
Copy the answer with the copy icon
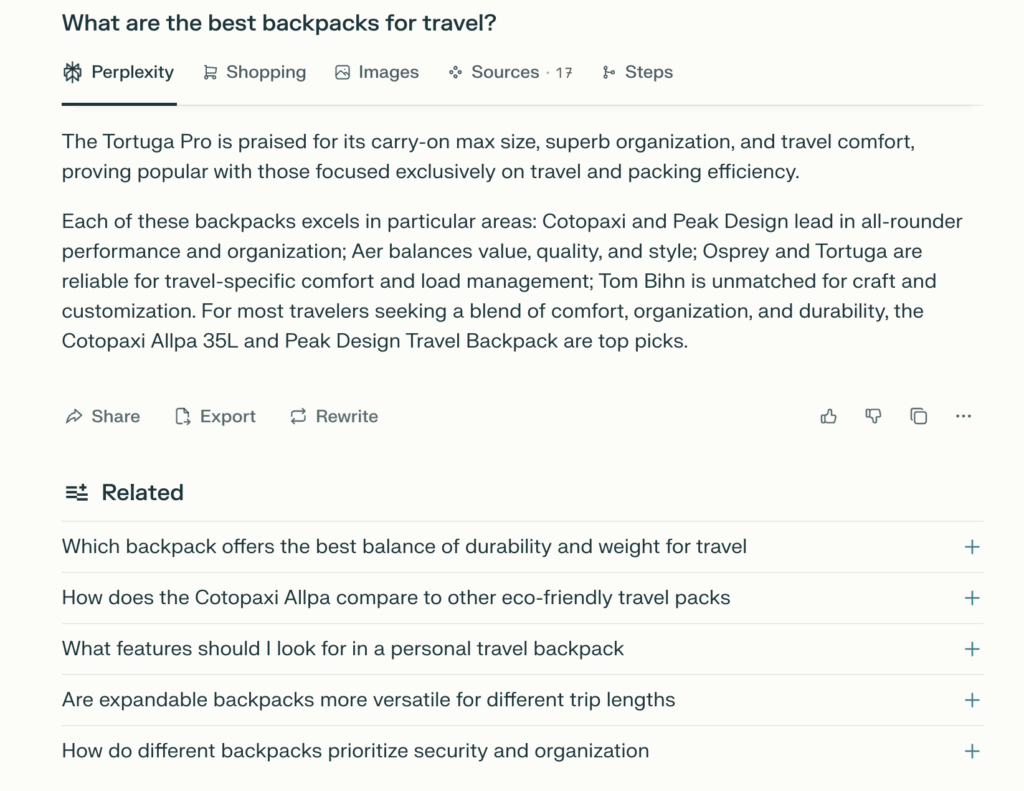pyautogui.click(x=918, y=416)
